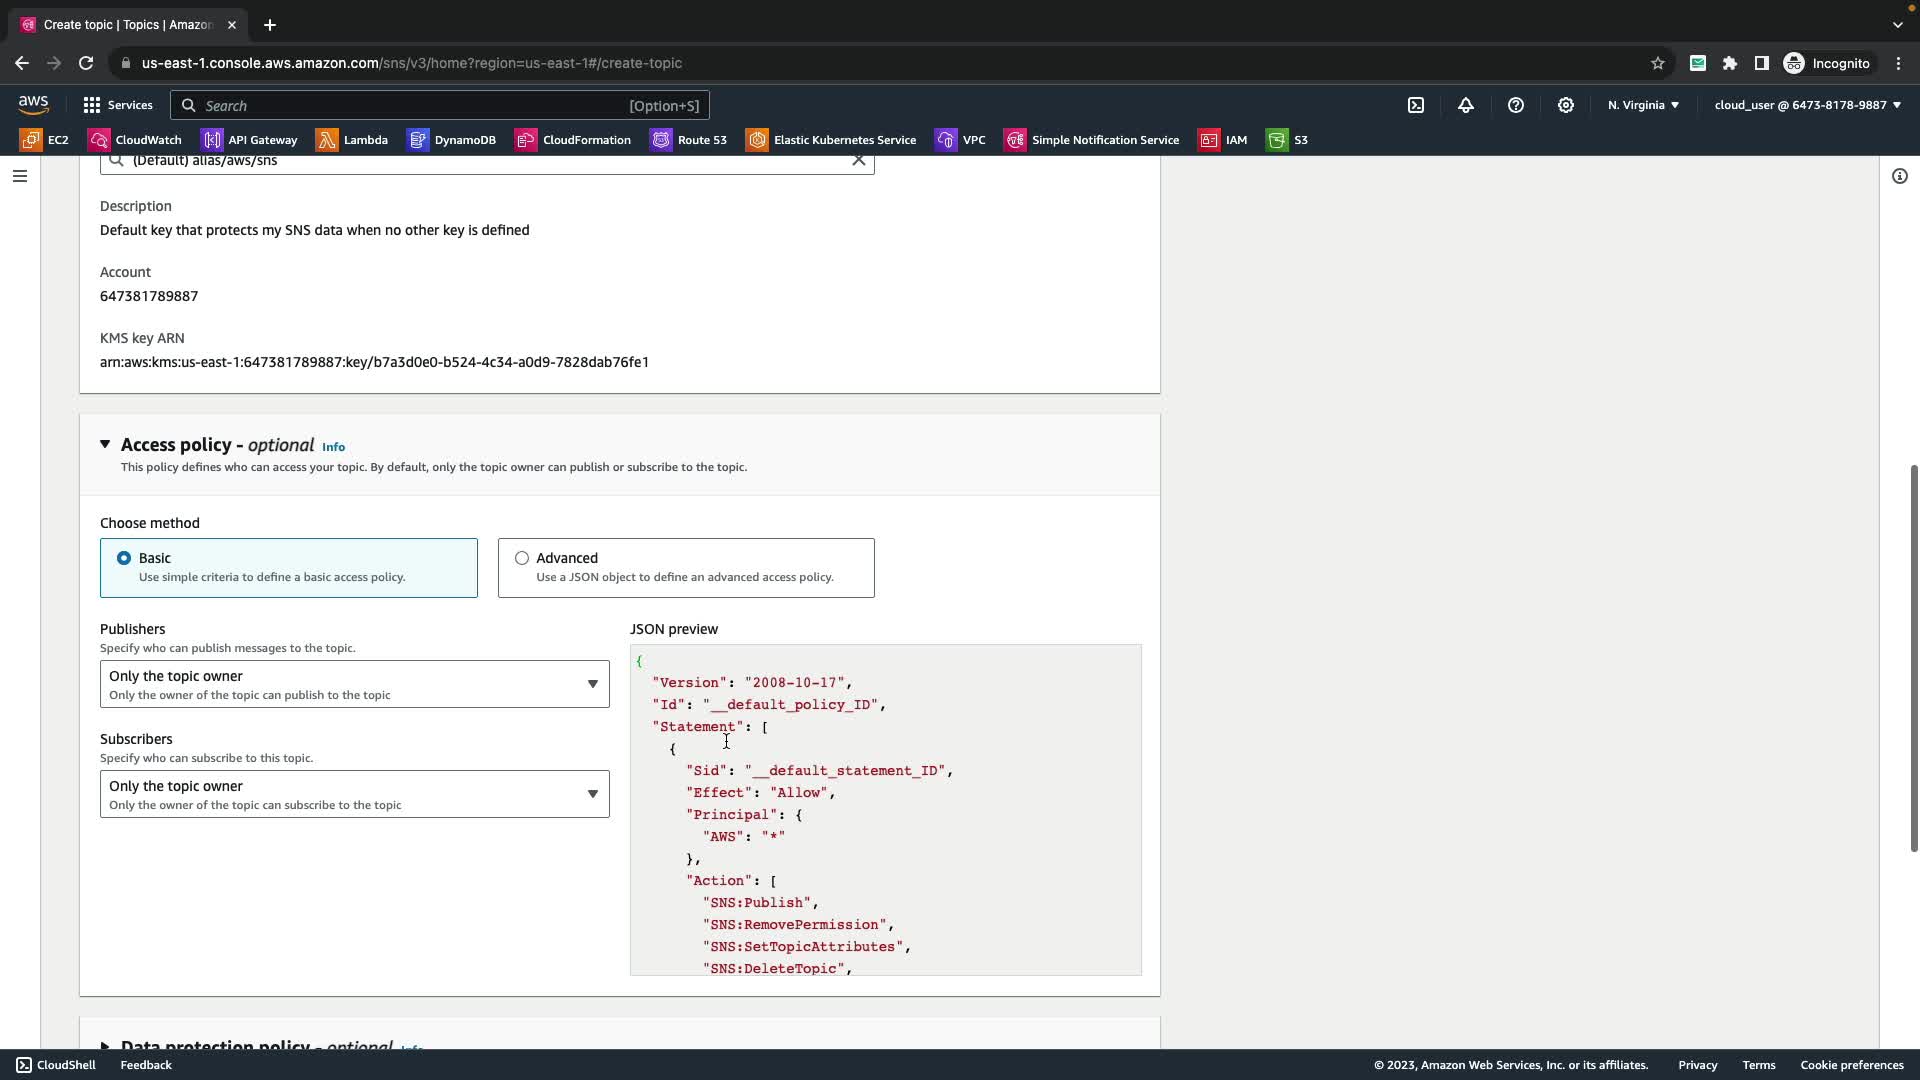Open the Lambda shortcut in favorites bar
The image size is (1920, 1080).
click(x=352, y=140)
